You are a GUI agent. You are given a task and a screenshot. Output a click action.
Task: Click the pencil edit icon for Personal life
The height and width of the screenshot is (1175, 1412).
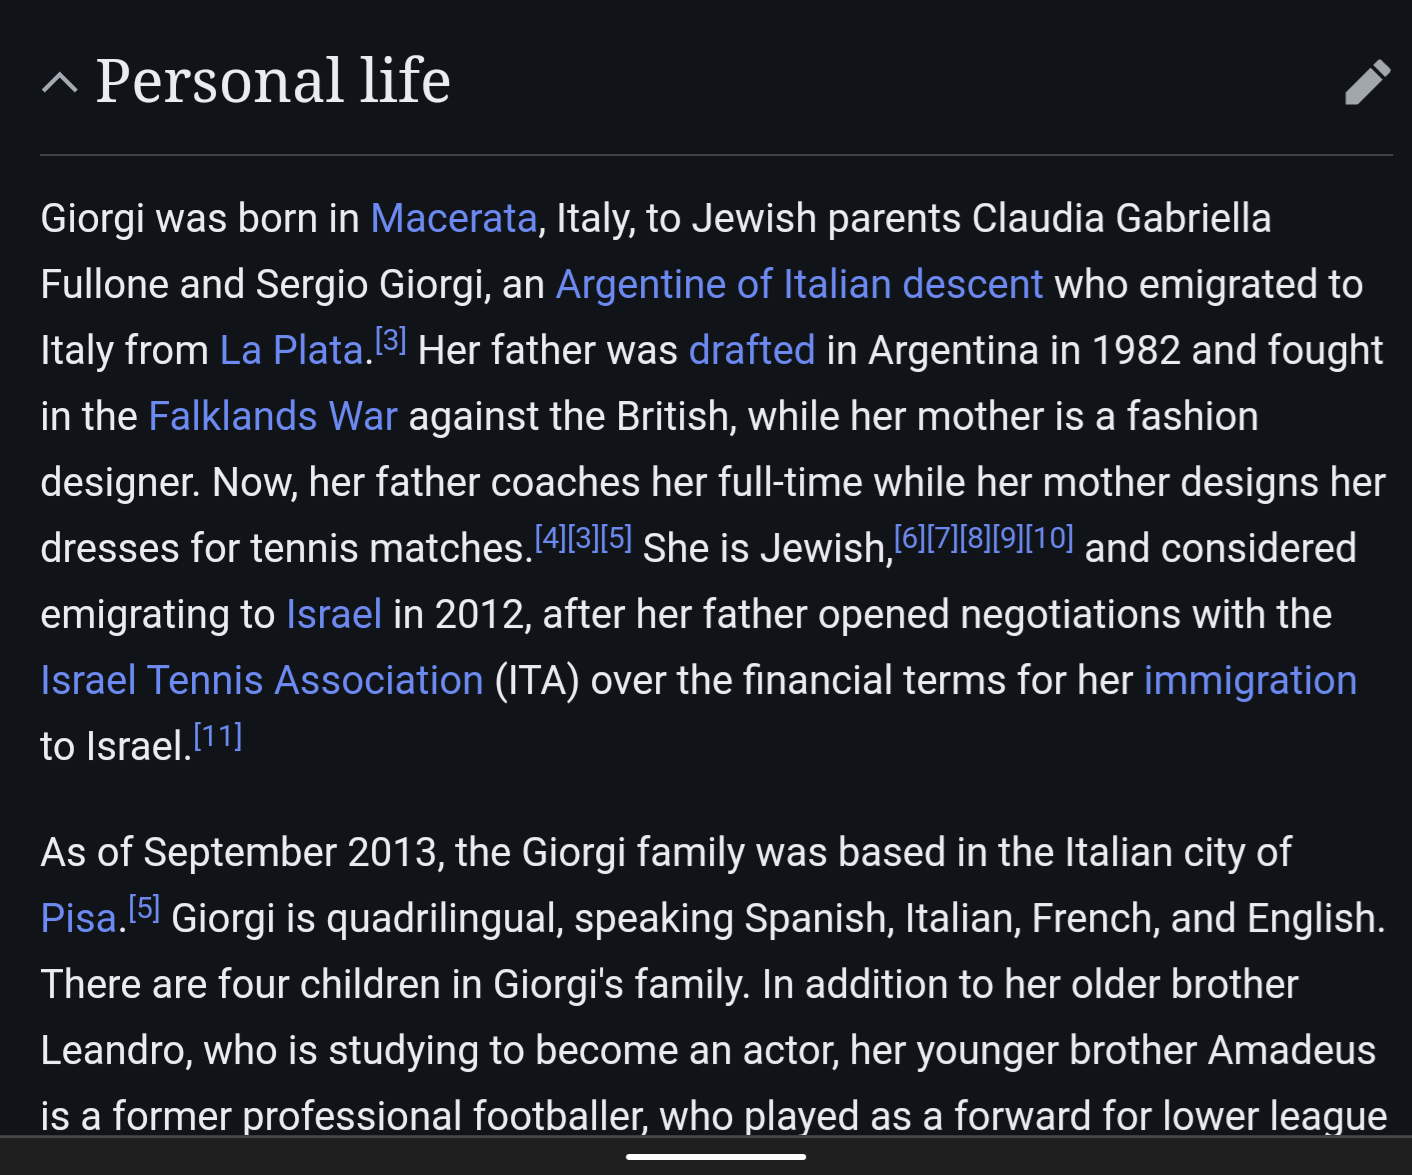tap(1367, 82)
